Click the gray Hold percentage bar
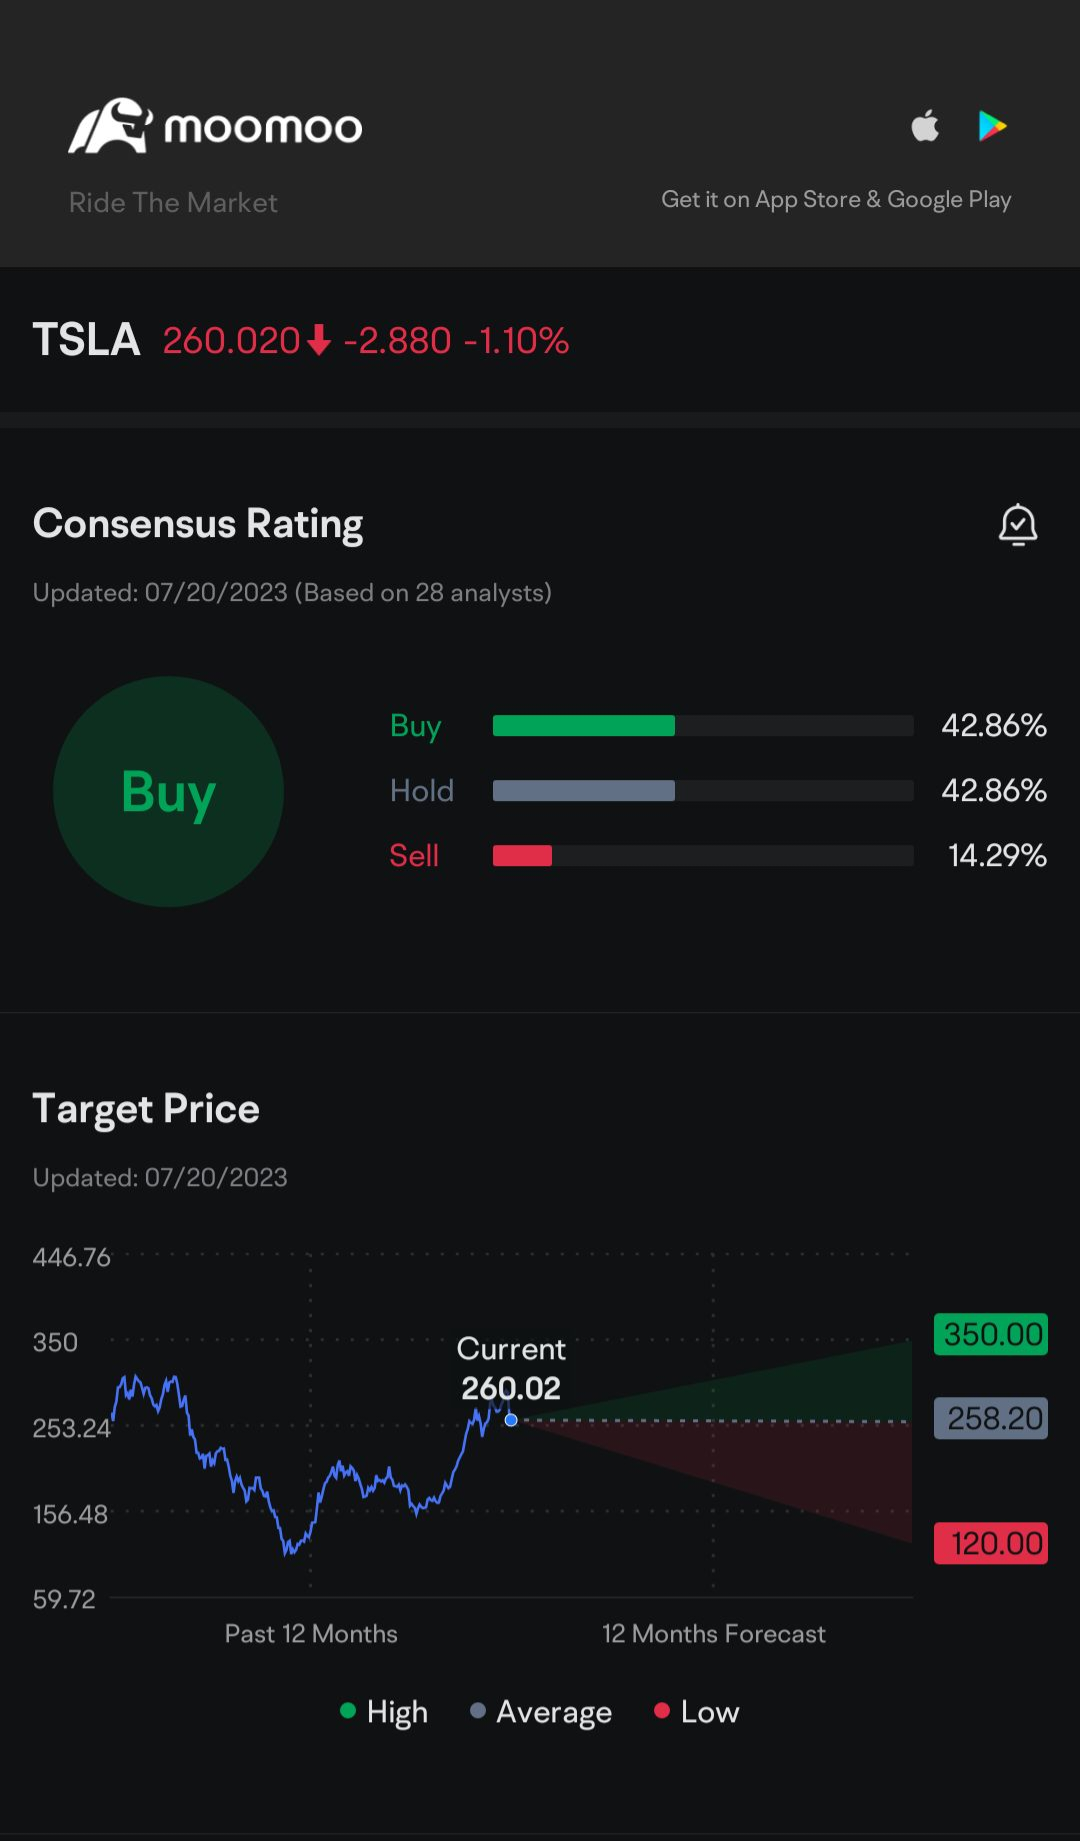This screenshot has width=1080, height=1841. click(584, 791)
